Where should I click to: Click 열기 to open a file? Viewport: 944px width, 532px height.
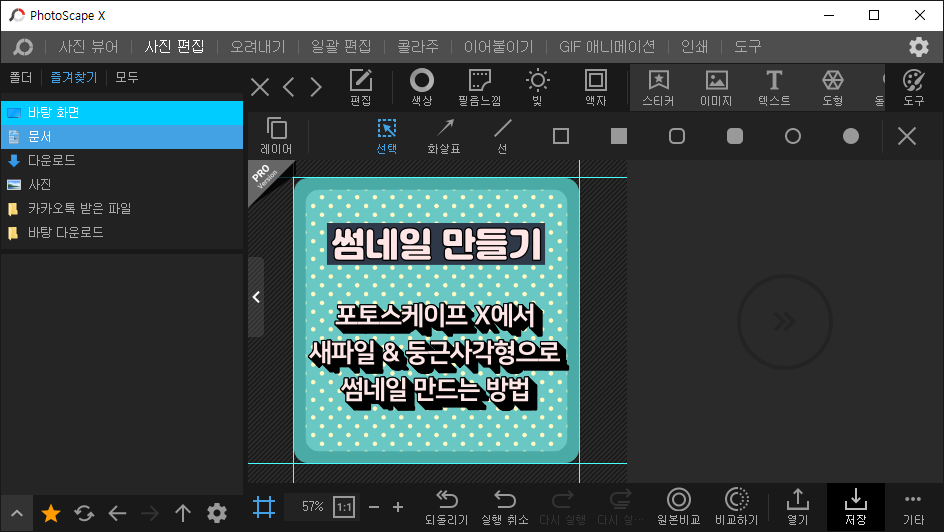pos(798,507)
